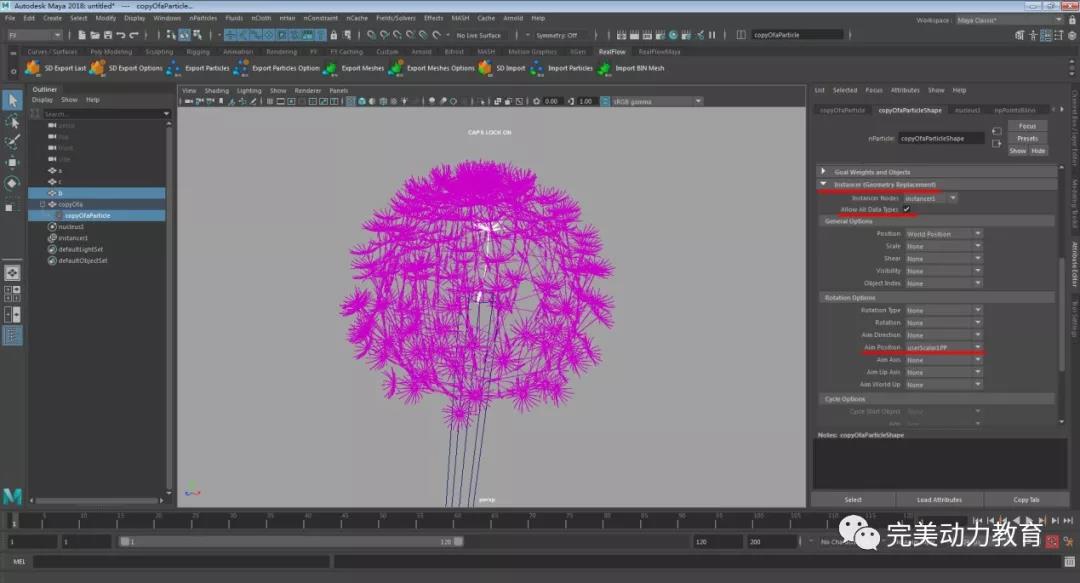The height and width of the screenshot is (583, 1080).
Task: Click the Import BIN Mesh shelf icon
Action: [604, 68]
